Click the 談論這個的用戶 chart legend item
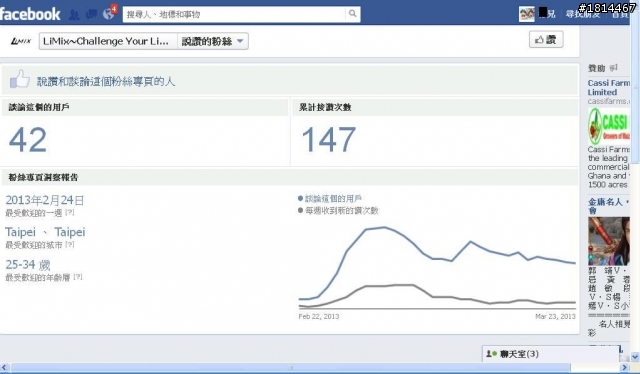Image resolution: width=640 pixels, height=374 pixels. (x=330, y=199)
